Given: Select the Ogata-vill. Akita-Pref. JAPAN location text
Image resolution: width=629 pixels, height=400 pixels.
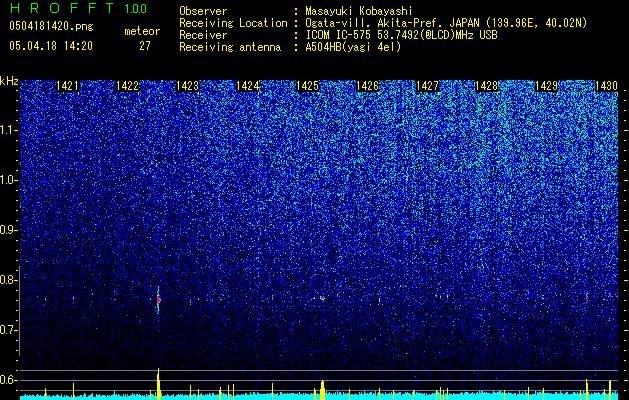Looking at the screenshot, I should (446, 23).
